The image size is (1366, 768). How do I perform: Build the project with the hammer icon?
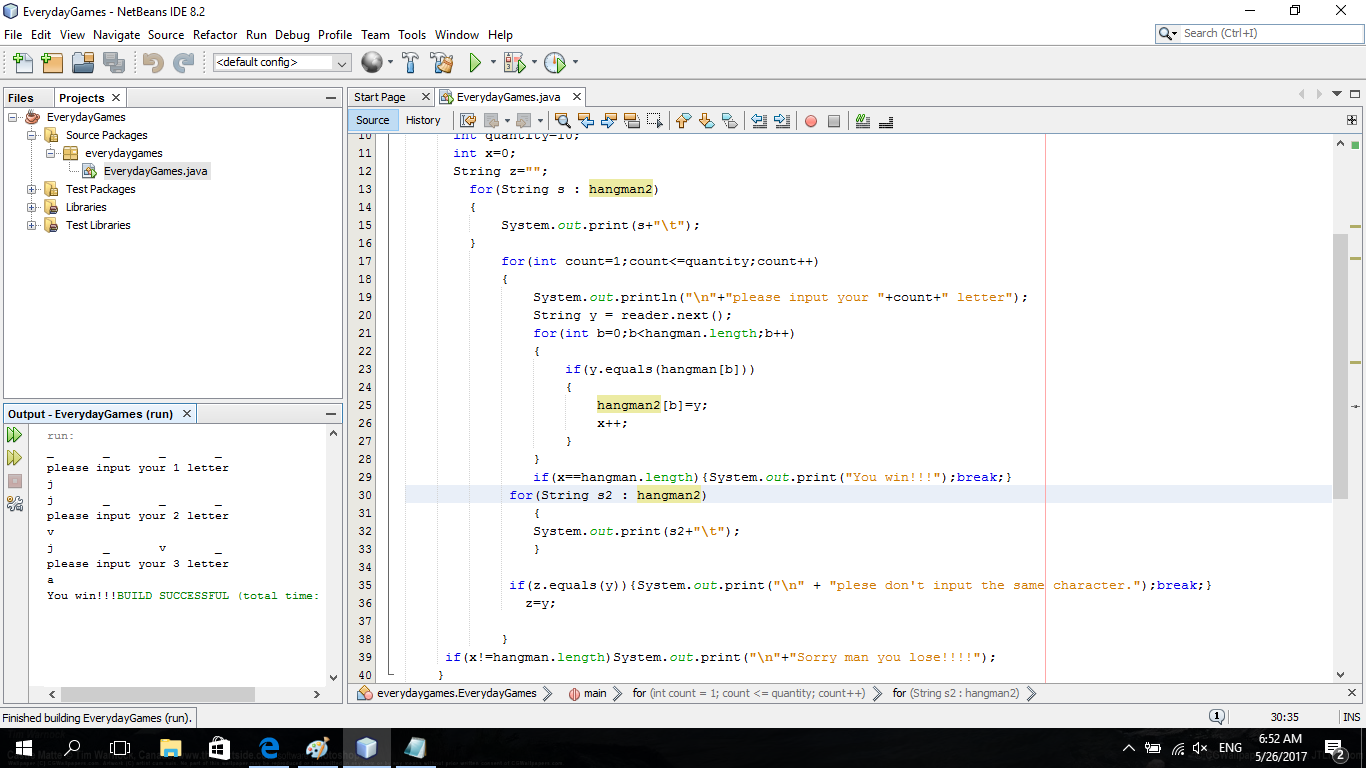click(410, 62)
